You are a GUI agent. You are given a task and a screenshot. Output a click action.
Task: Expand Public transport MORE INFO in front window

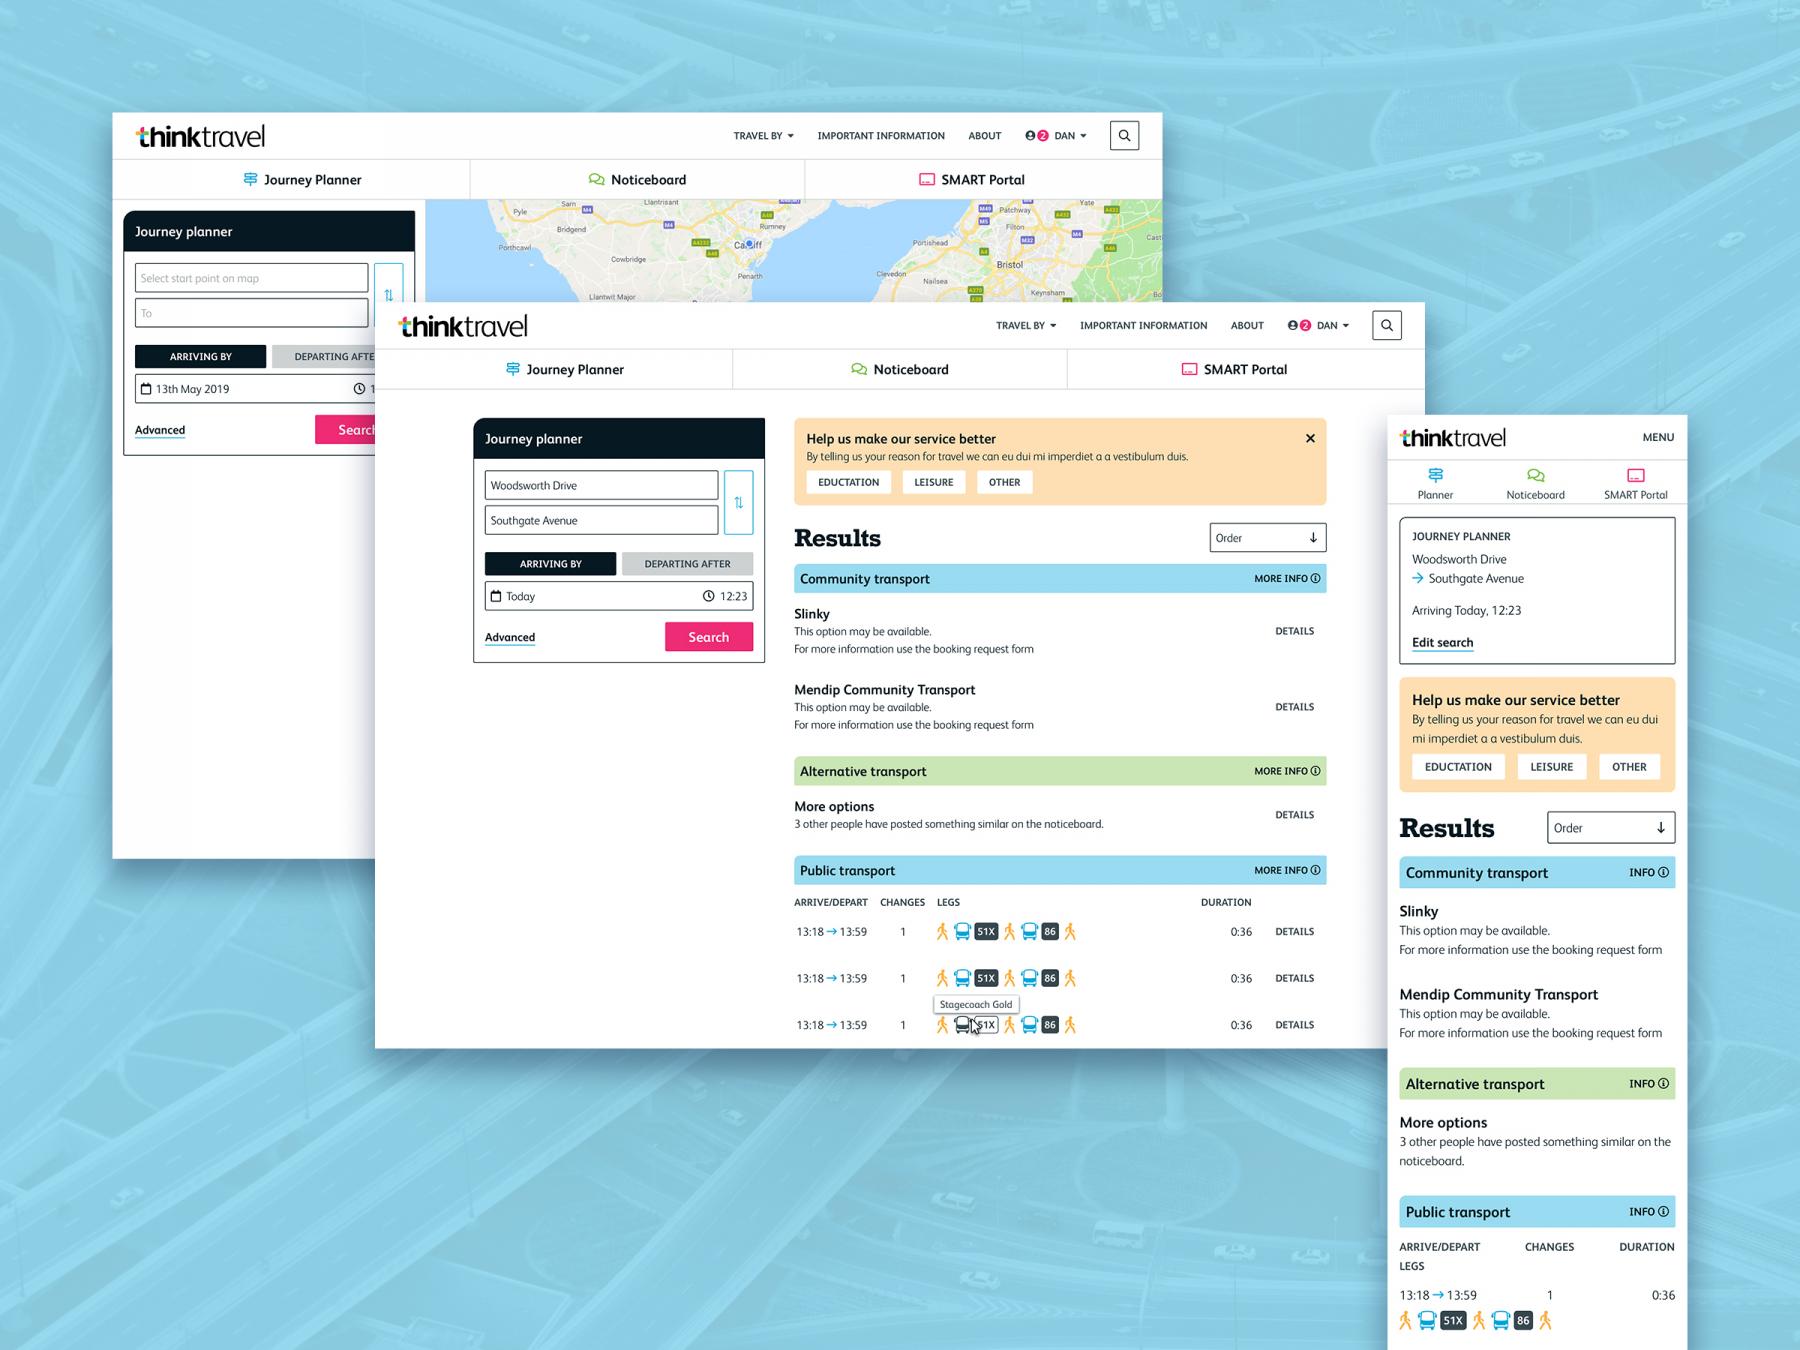point(1287,870)
